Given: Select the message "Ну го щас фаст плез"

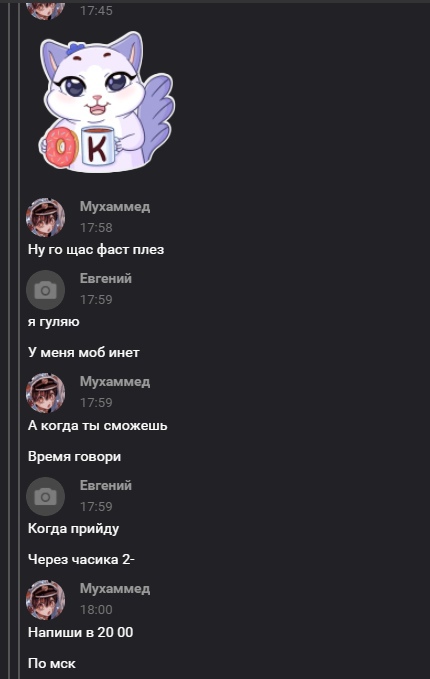Looking at the screenshot, I should [96, 250].
